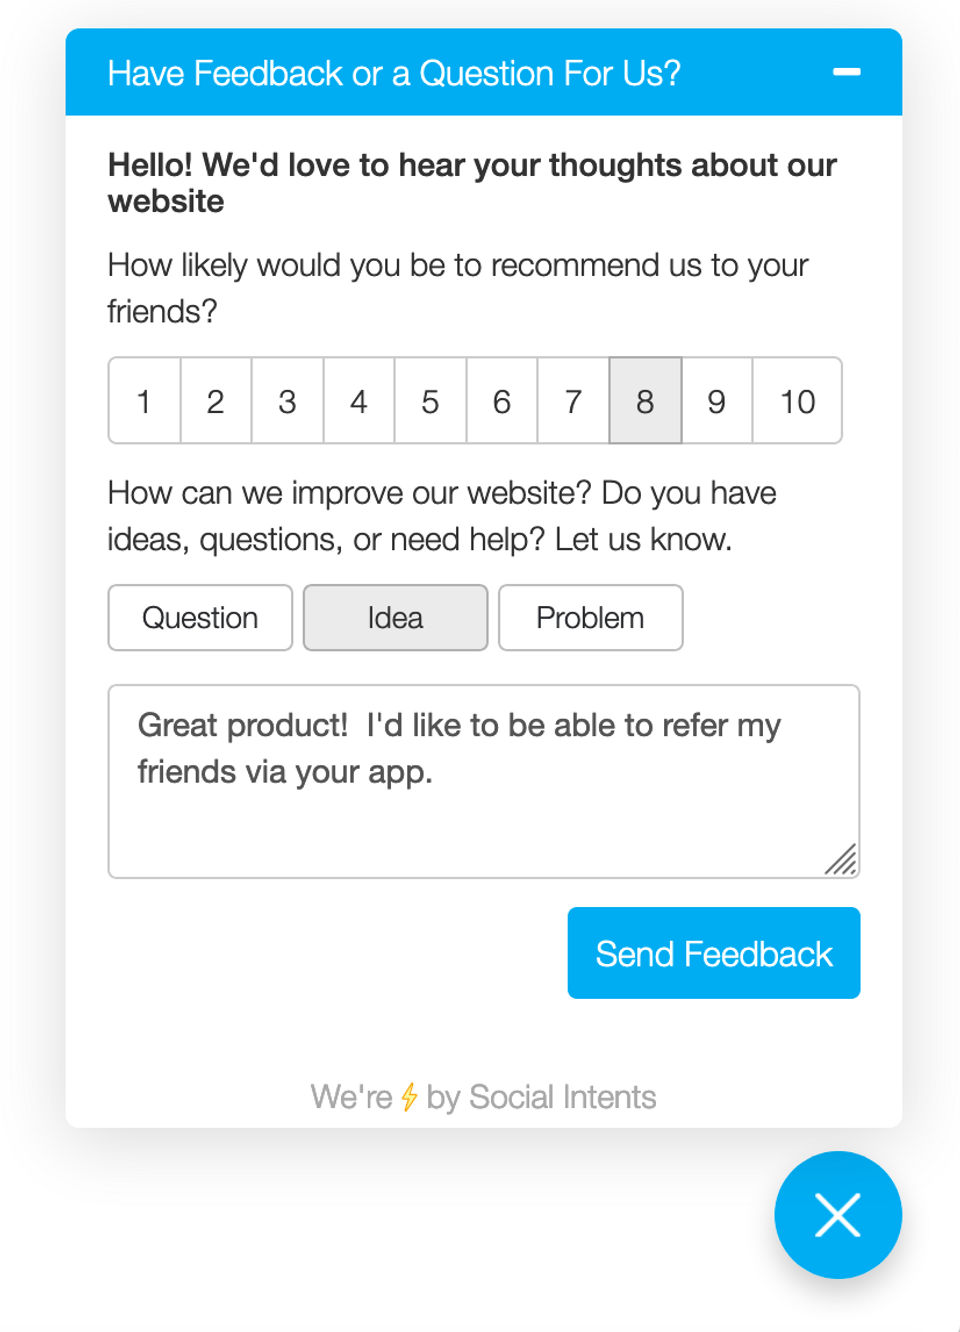The width and height of the screenshot is (960, 1332).
Task: Switch feedback type to Problem
Action: (591, 618)
